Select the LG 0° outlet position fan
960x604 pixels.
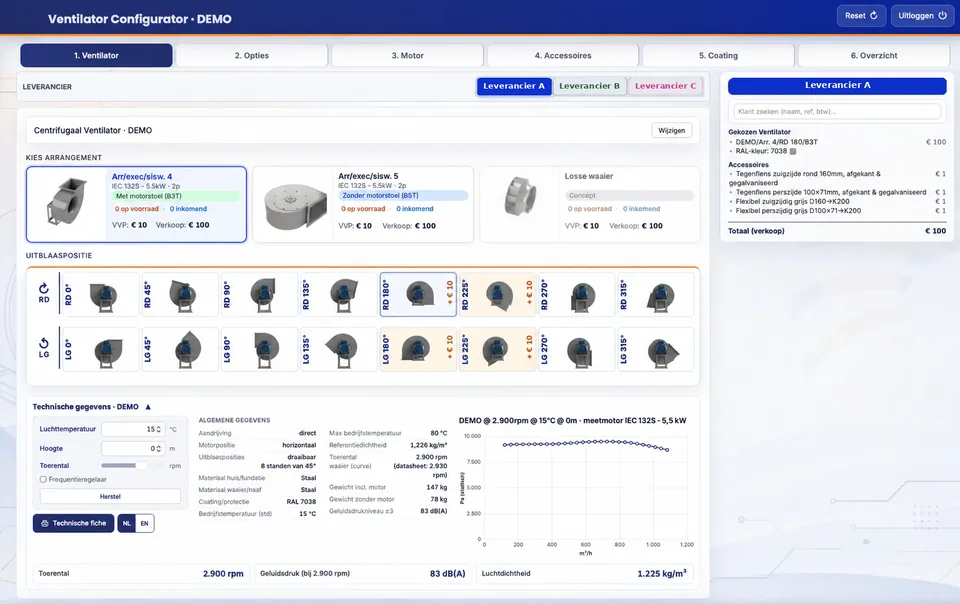[100, 349]
